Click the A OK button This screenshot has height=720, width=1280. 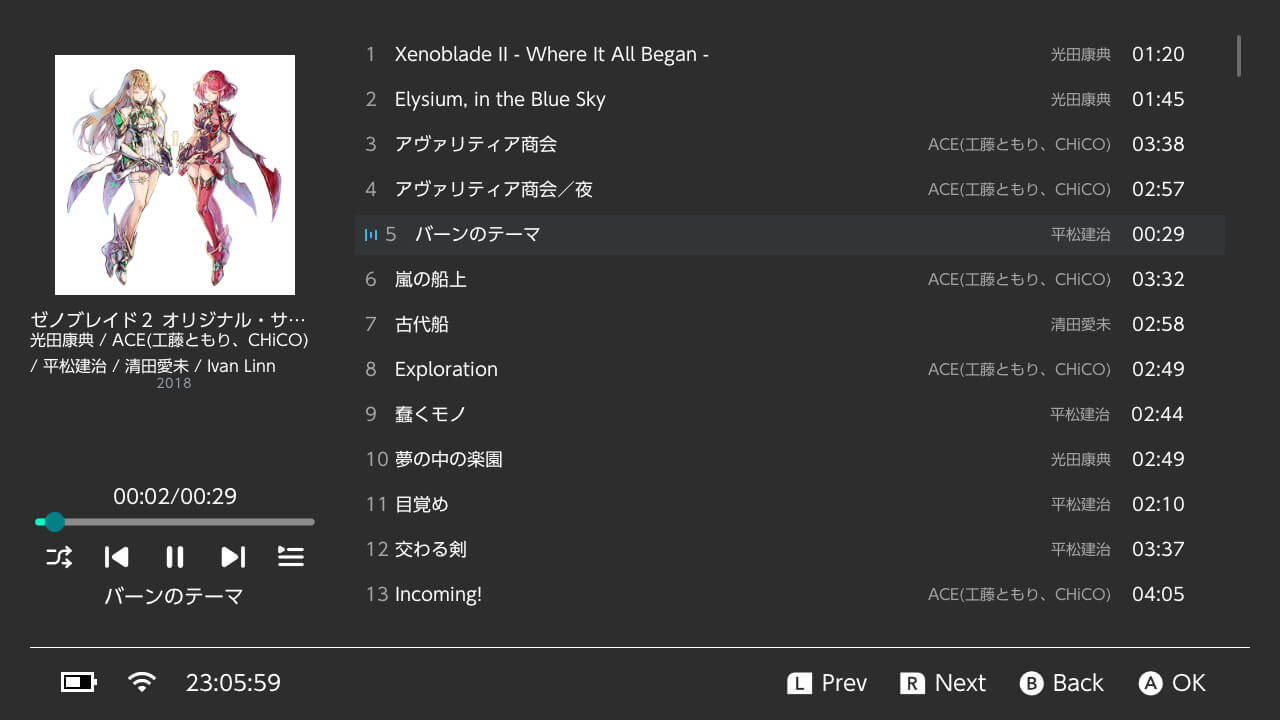coord(1172,682)
